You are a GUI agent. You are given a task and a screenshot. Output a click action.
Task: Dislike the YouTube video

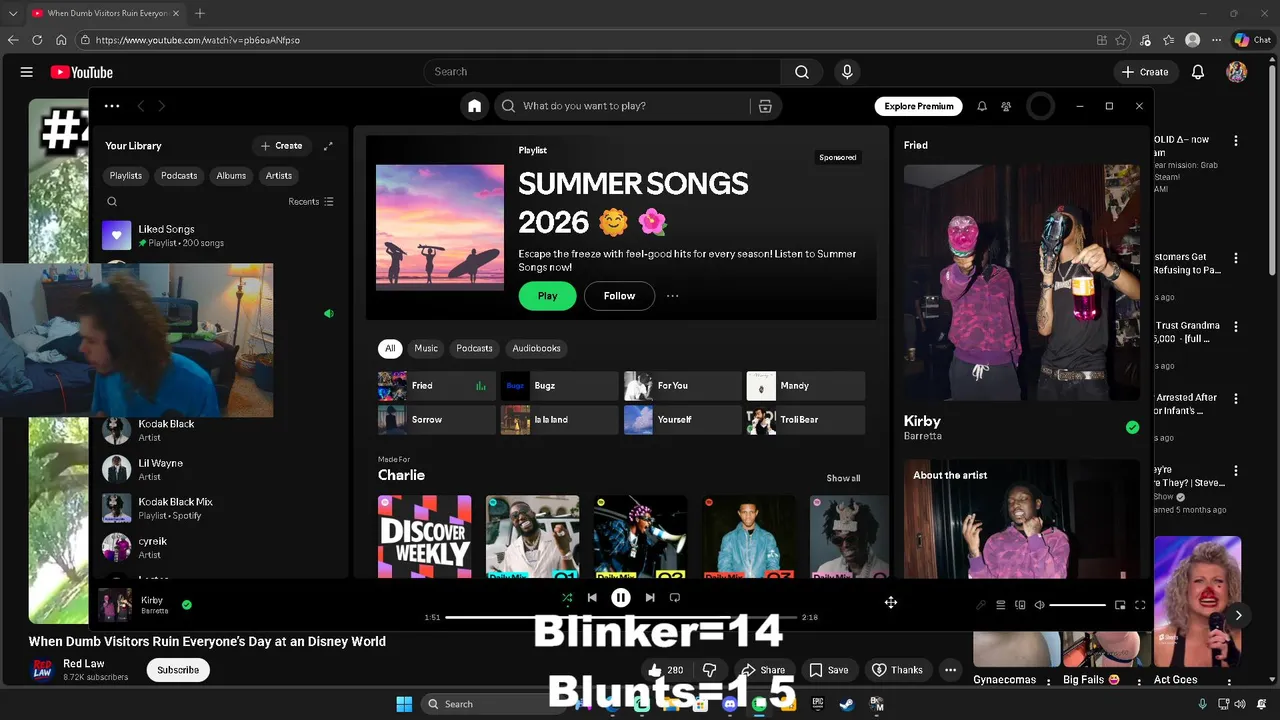(709, 670)
